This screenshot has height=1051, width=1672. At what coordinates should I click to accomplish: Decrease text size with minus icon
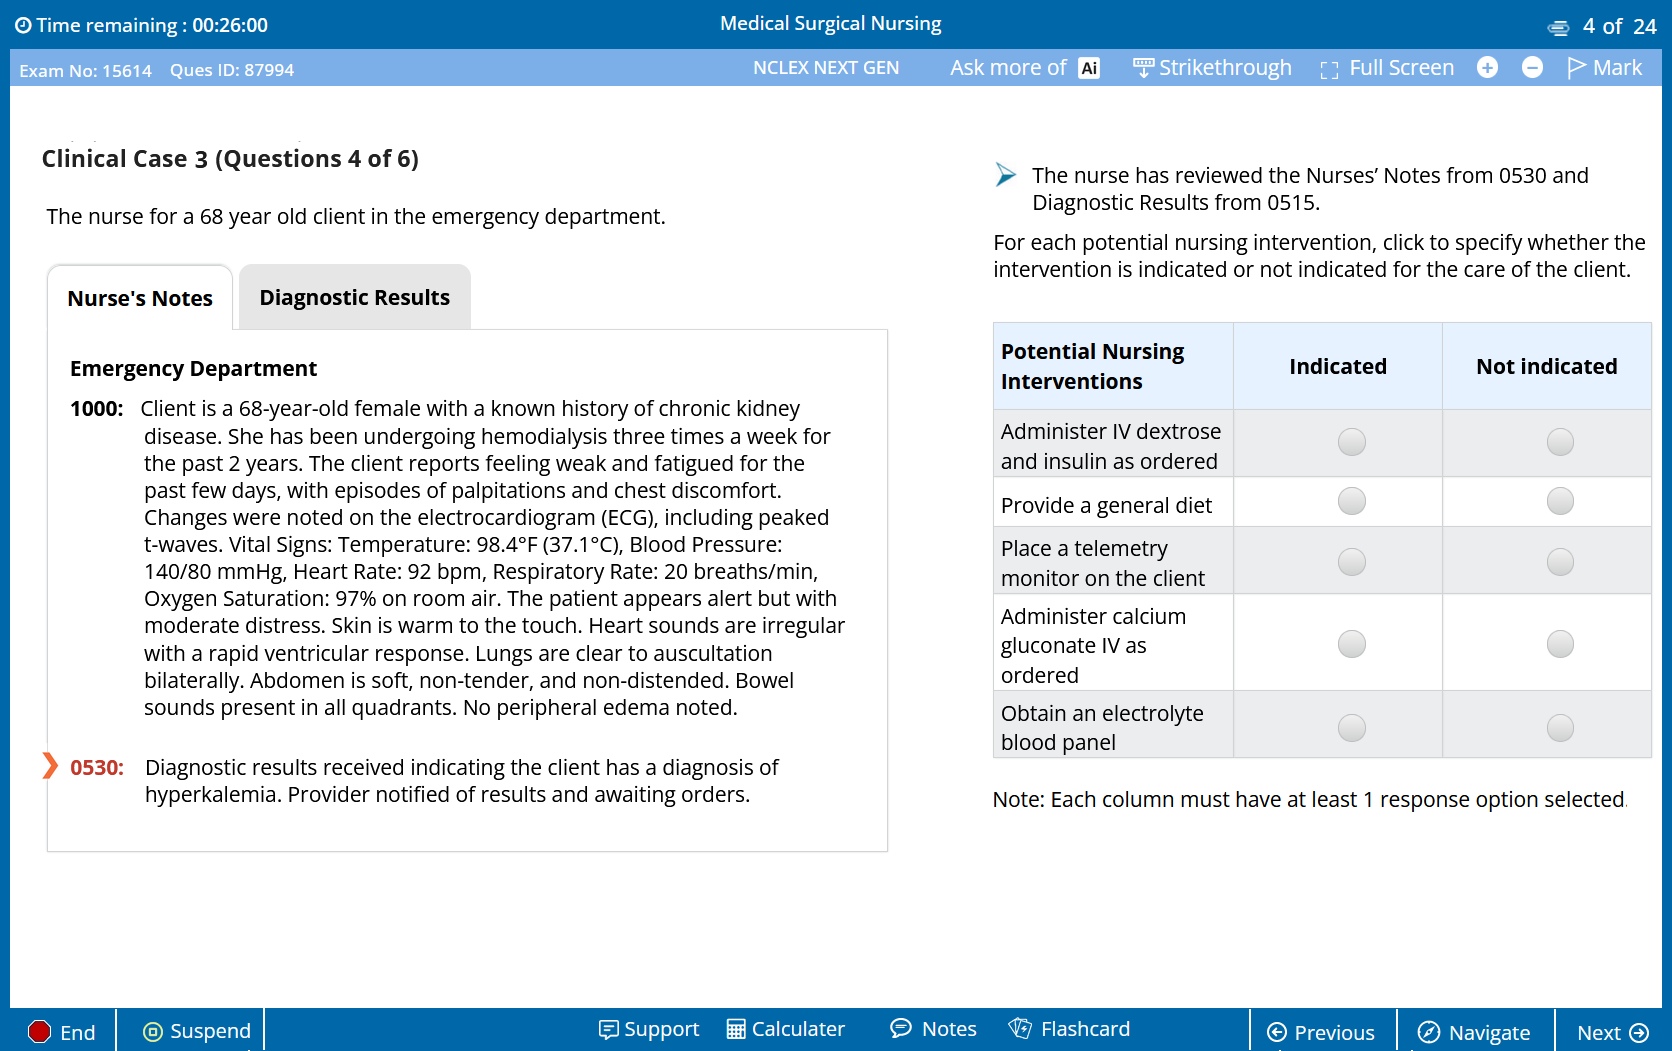pos(1532,67)
